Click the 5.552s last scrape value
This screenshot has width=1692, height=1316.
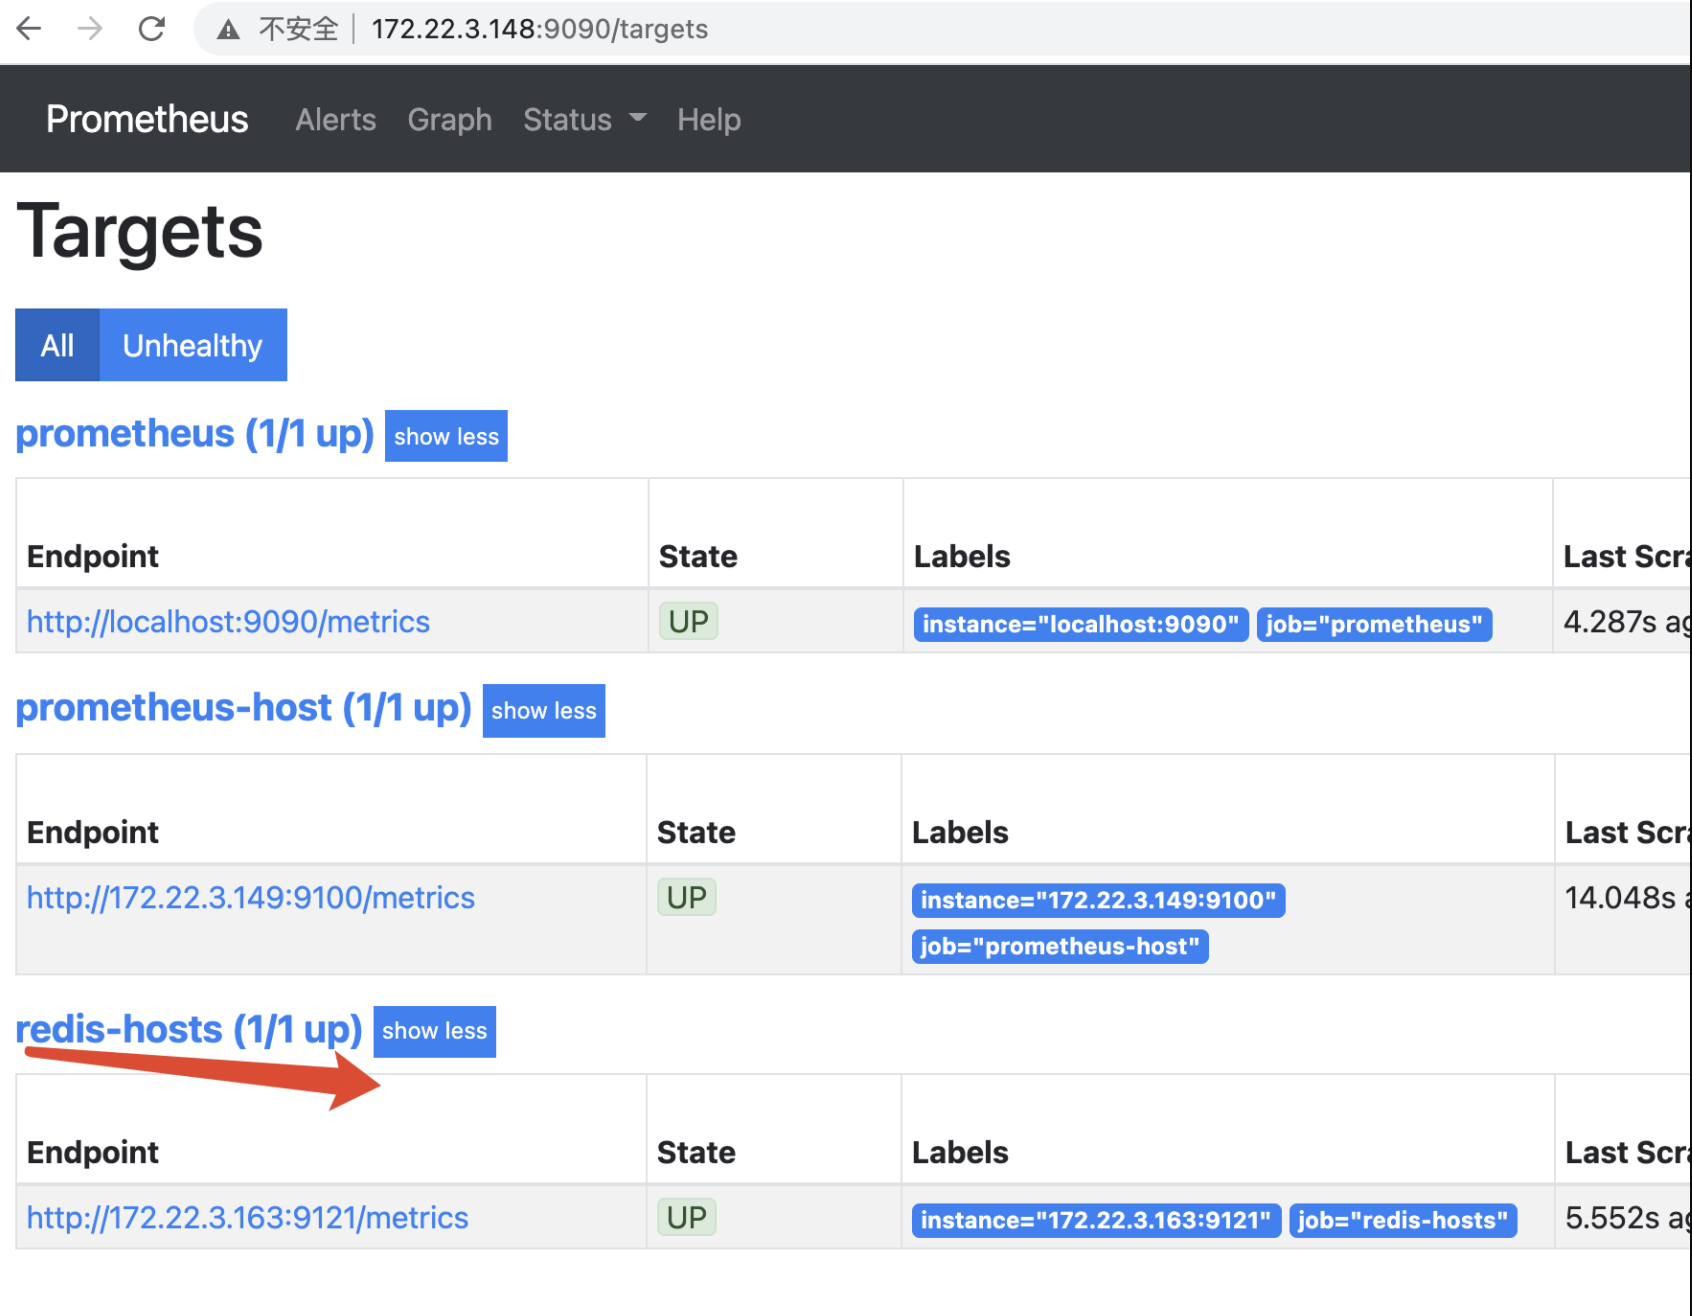click(1628, 1218)
